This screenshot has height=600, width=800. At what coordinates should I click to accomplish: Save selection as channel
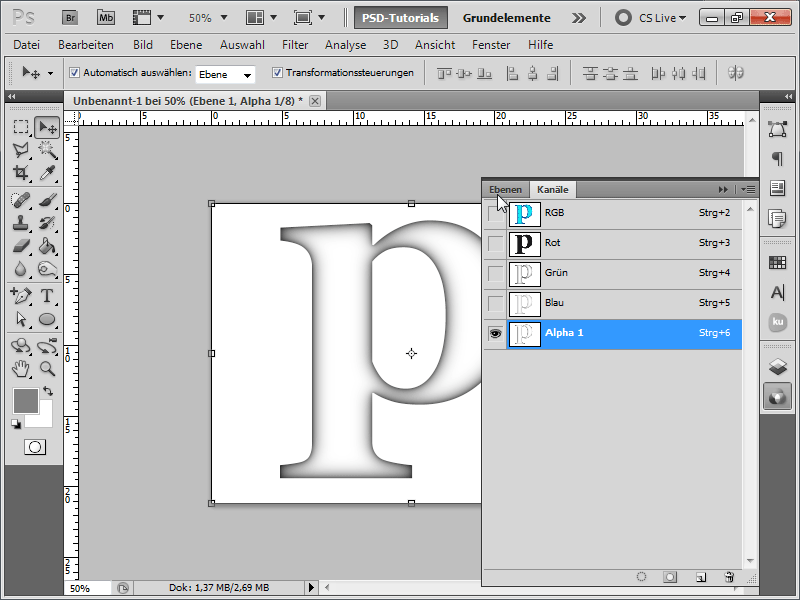[670, 577]
